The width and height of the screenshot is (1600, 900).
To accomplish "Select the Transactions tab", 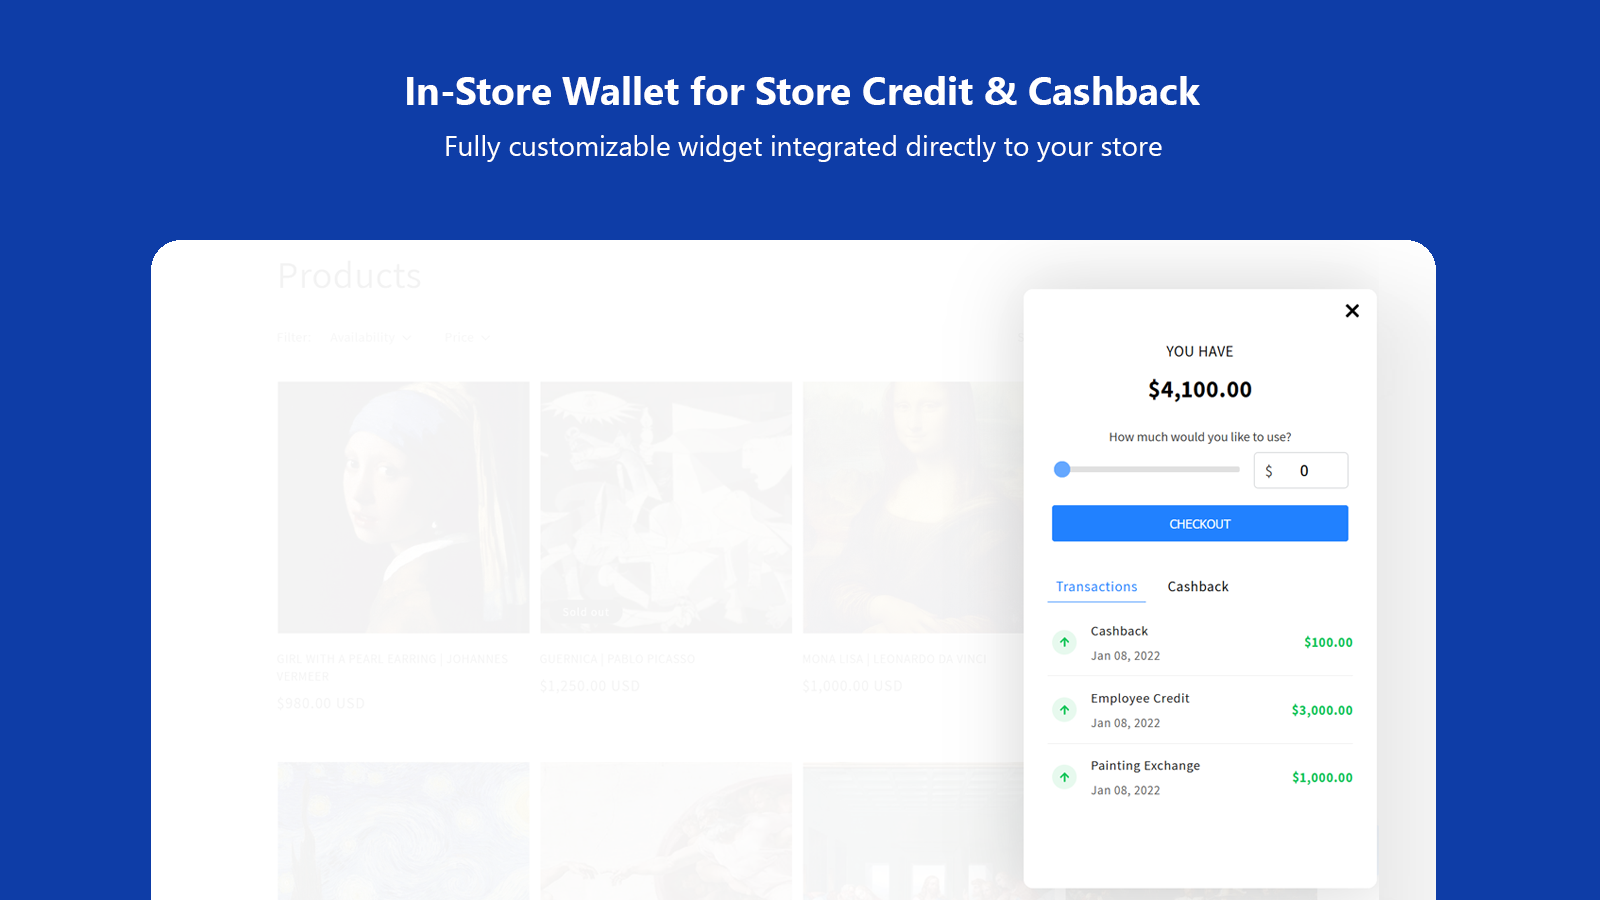I will 1096,587.
